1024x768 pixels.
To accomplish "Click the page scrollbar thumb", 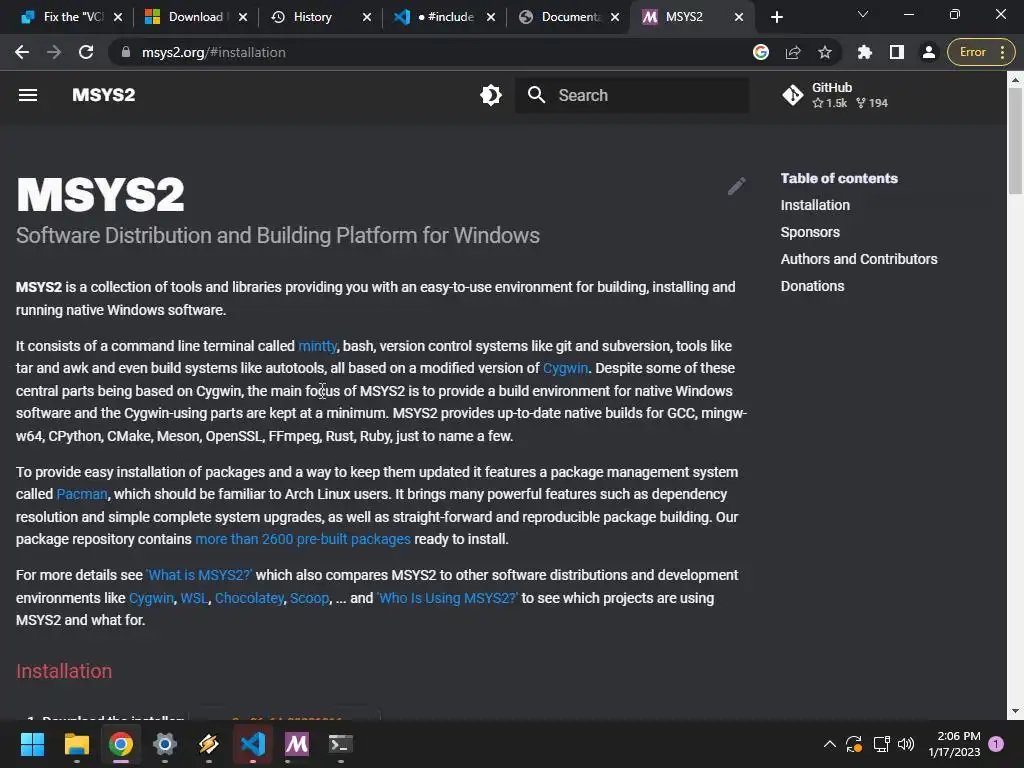I will (1015, 140).
